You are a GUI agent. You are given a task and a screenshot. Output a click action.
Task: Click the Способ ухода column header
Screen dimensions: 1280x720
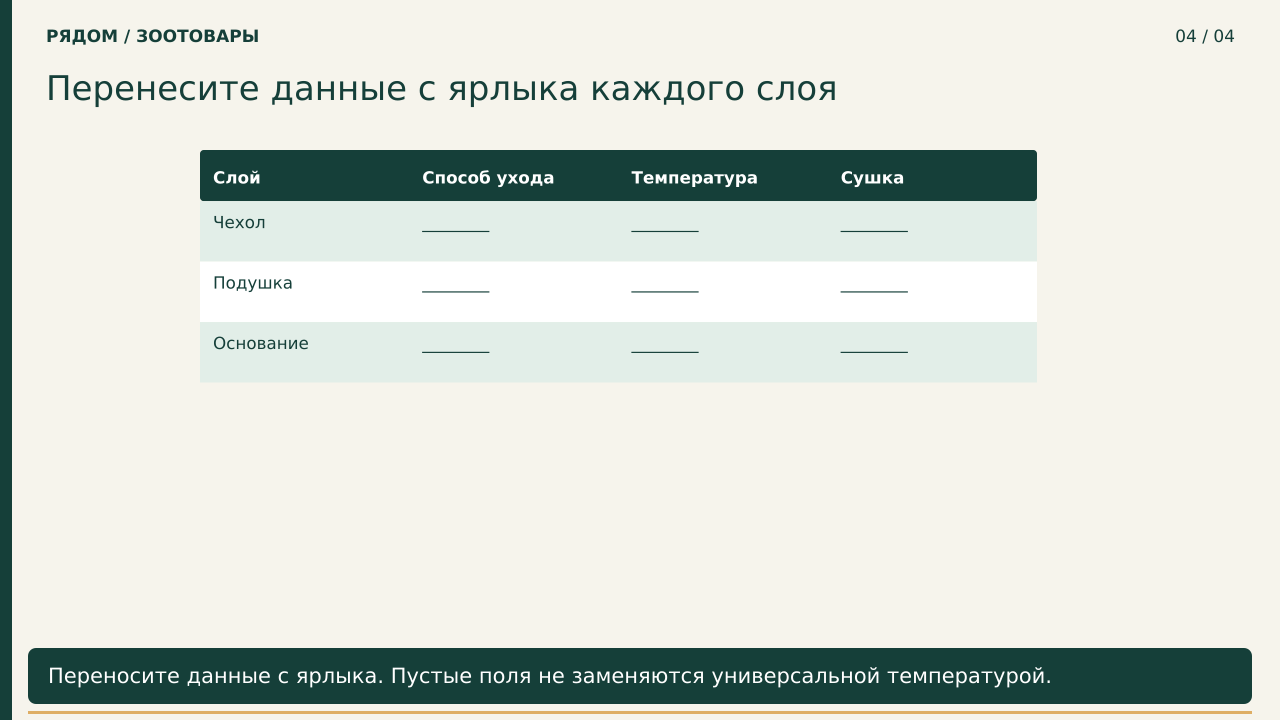(x=488, y=178)
